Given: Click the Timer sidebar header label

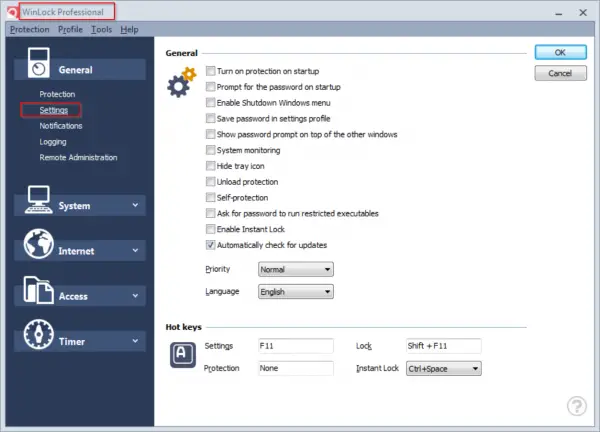Looking at the screenshot, I should click(x=72, y=341).
